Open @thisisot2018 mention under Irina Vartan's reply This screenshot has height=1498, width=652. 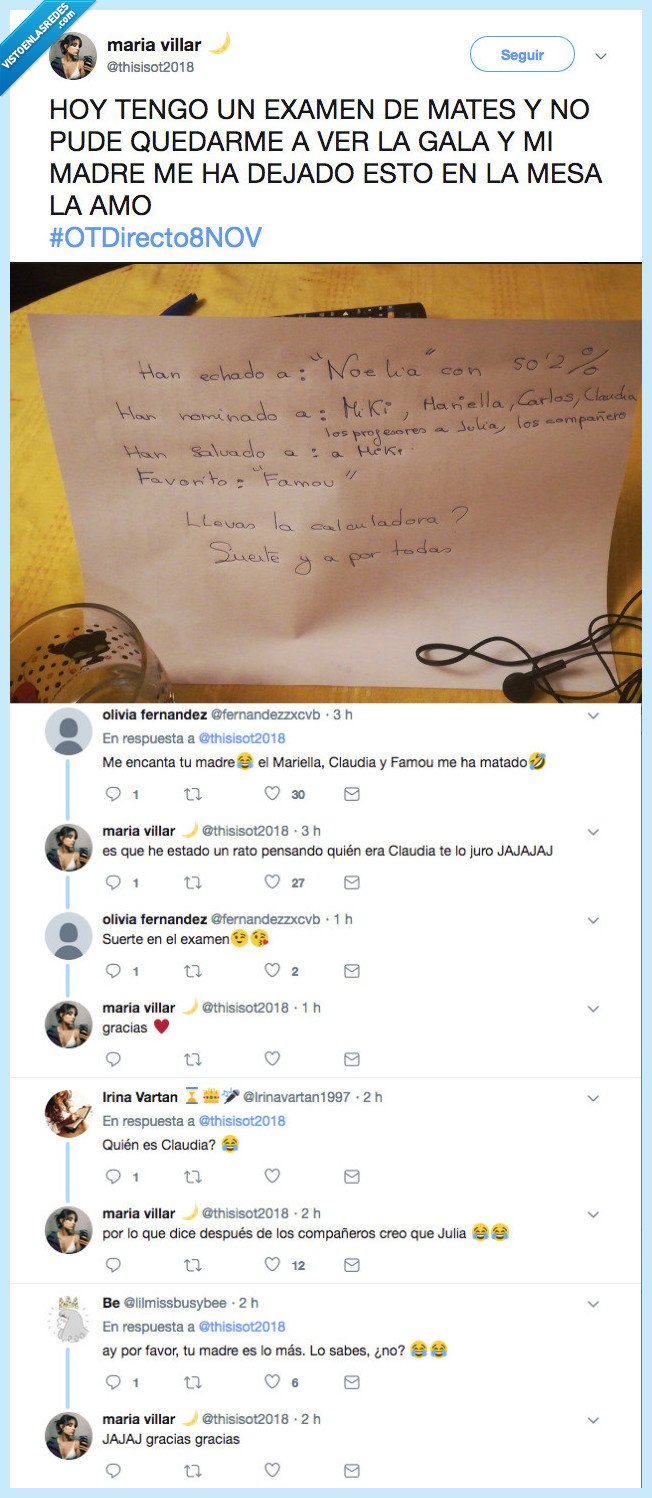[242, 1121]
